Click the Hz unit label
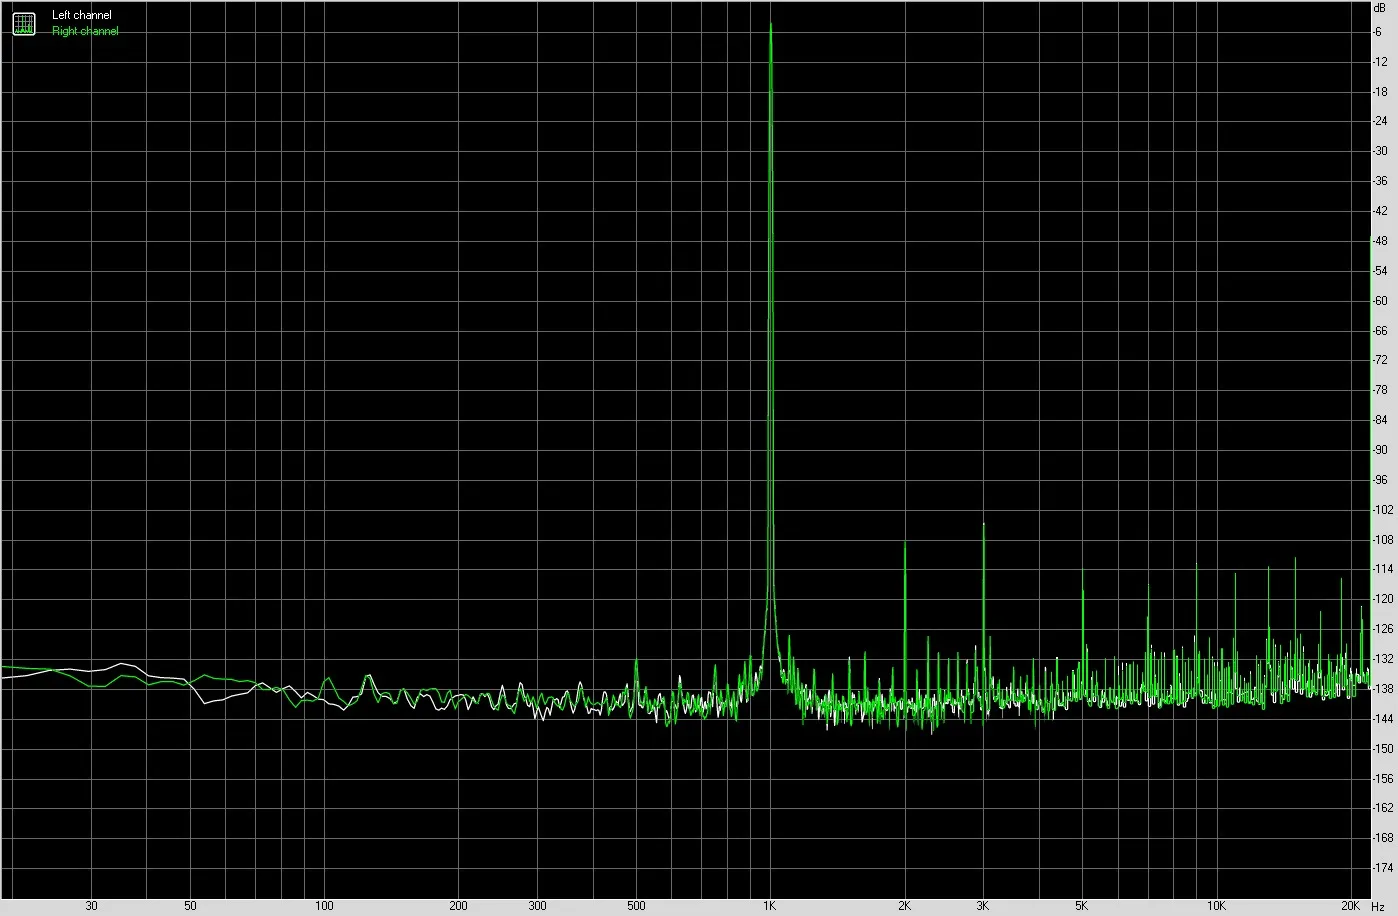The image size is (1398, 916). click(1379, 906)
